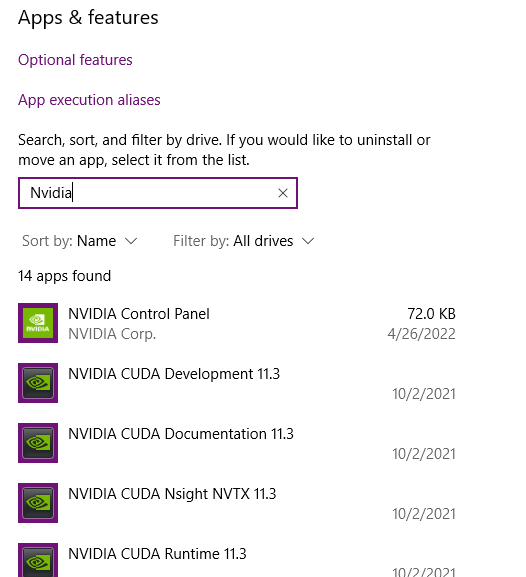Open the Filter by All drives dropdown

point(244,241)
